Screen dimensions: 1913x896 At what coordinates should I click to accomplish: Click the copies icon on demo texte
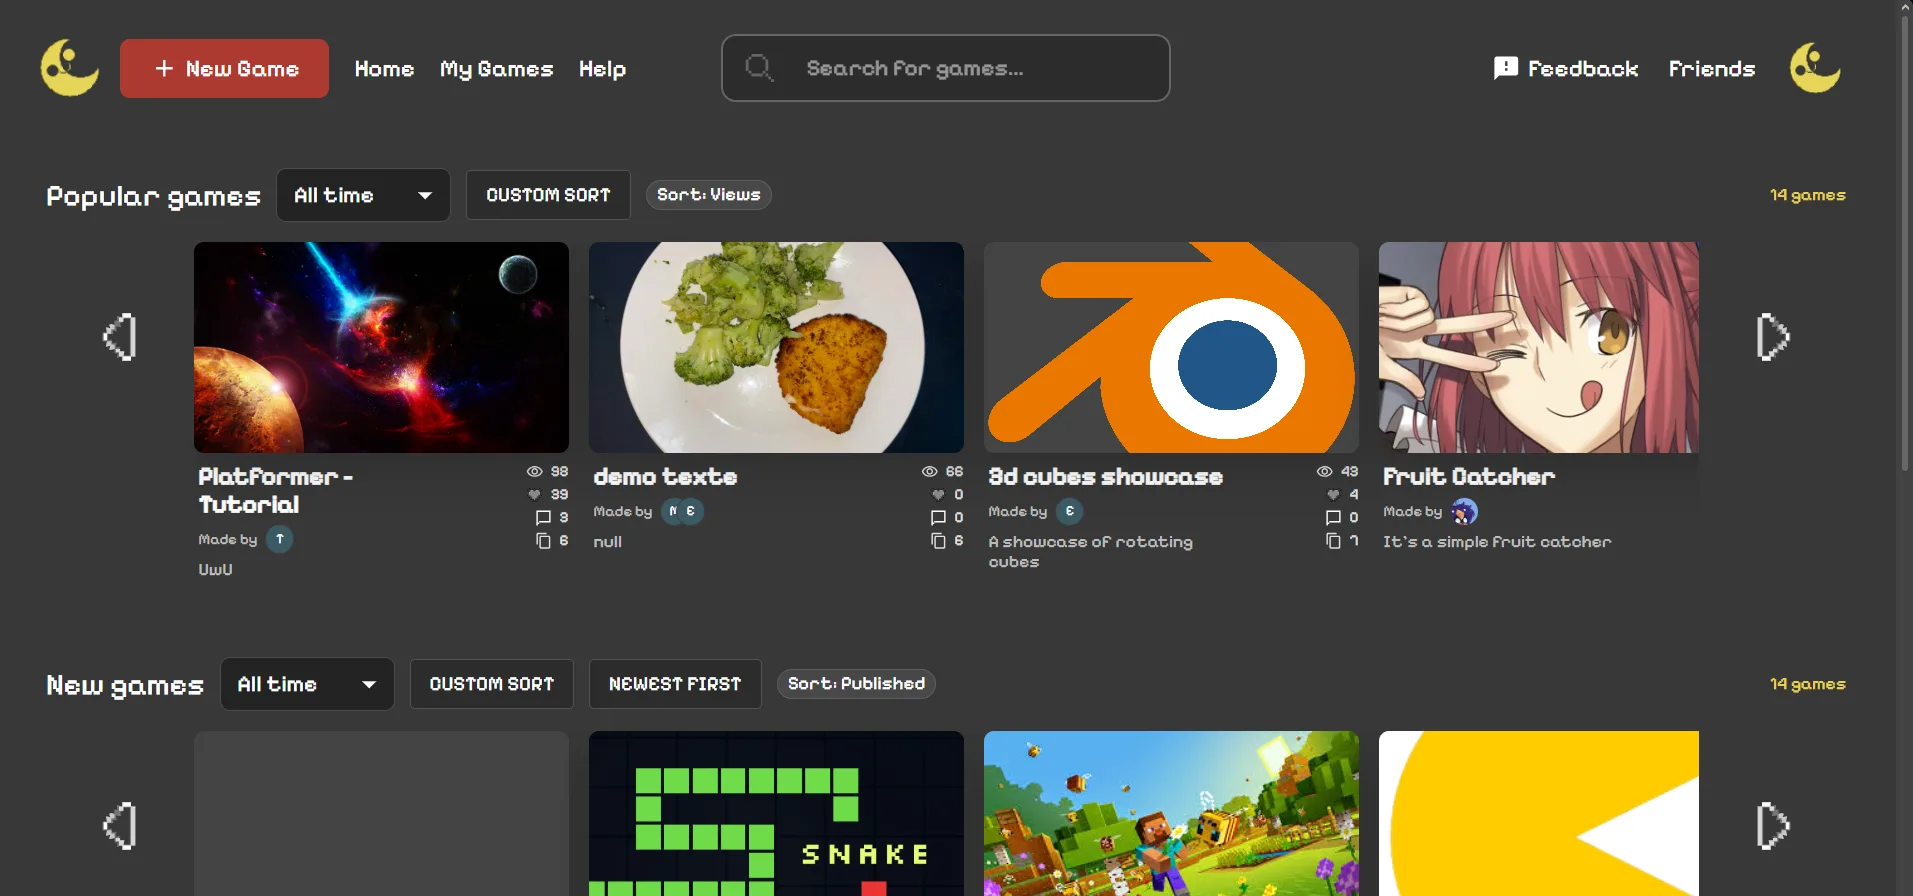pyautogui.click(x=938, y=541)
